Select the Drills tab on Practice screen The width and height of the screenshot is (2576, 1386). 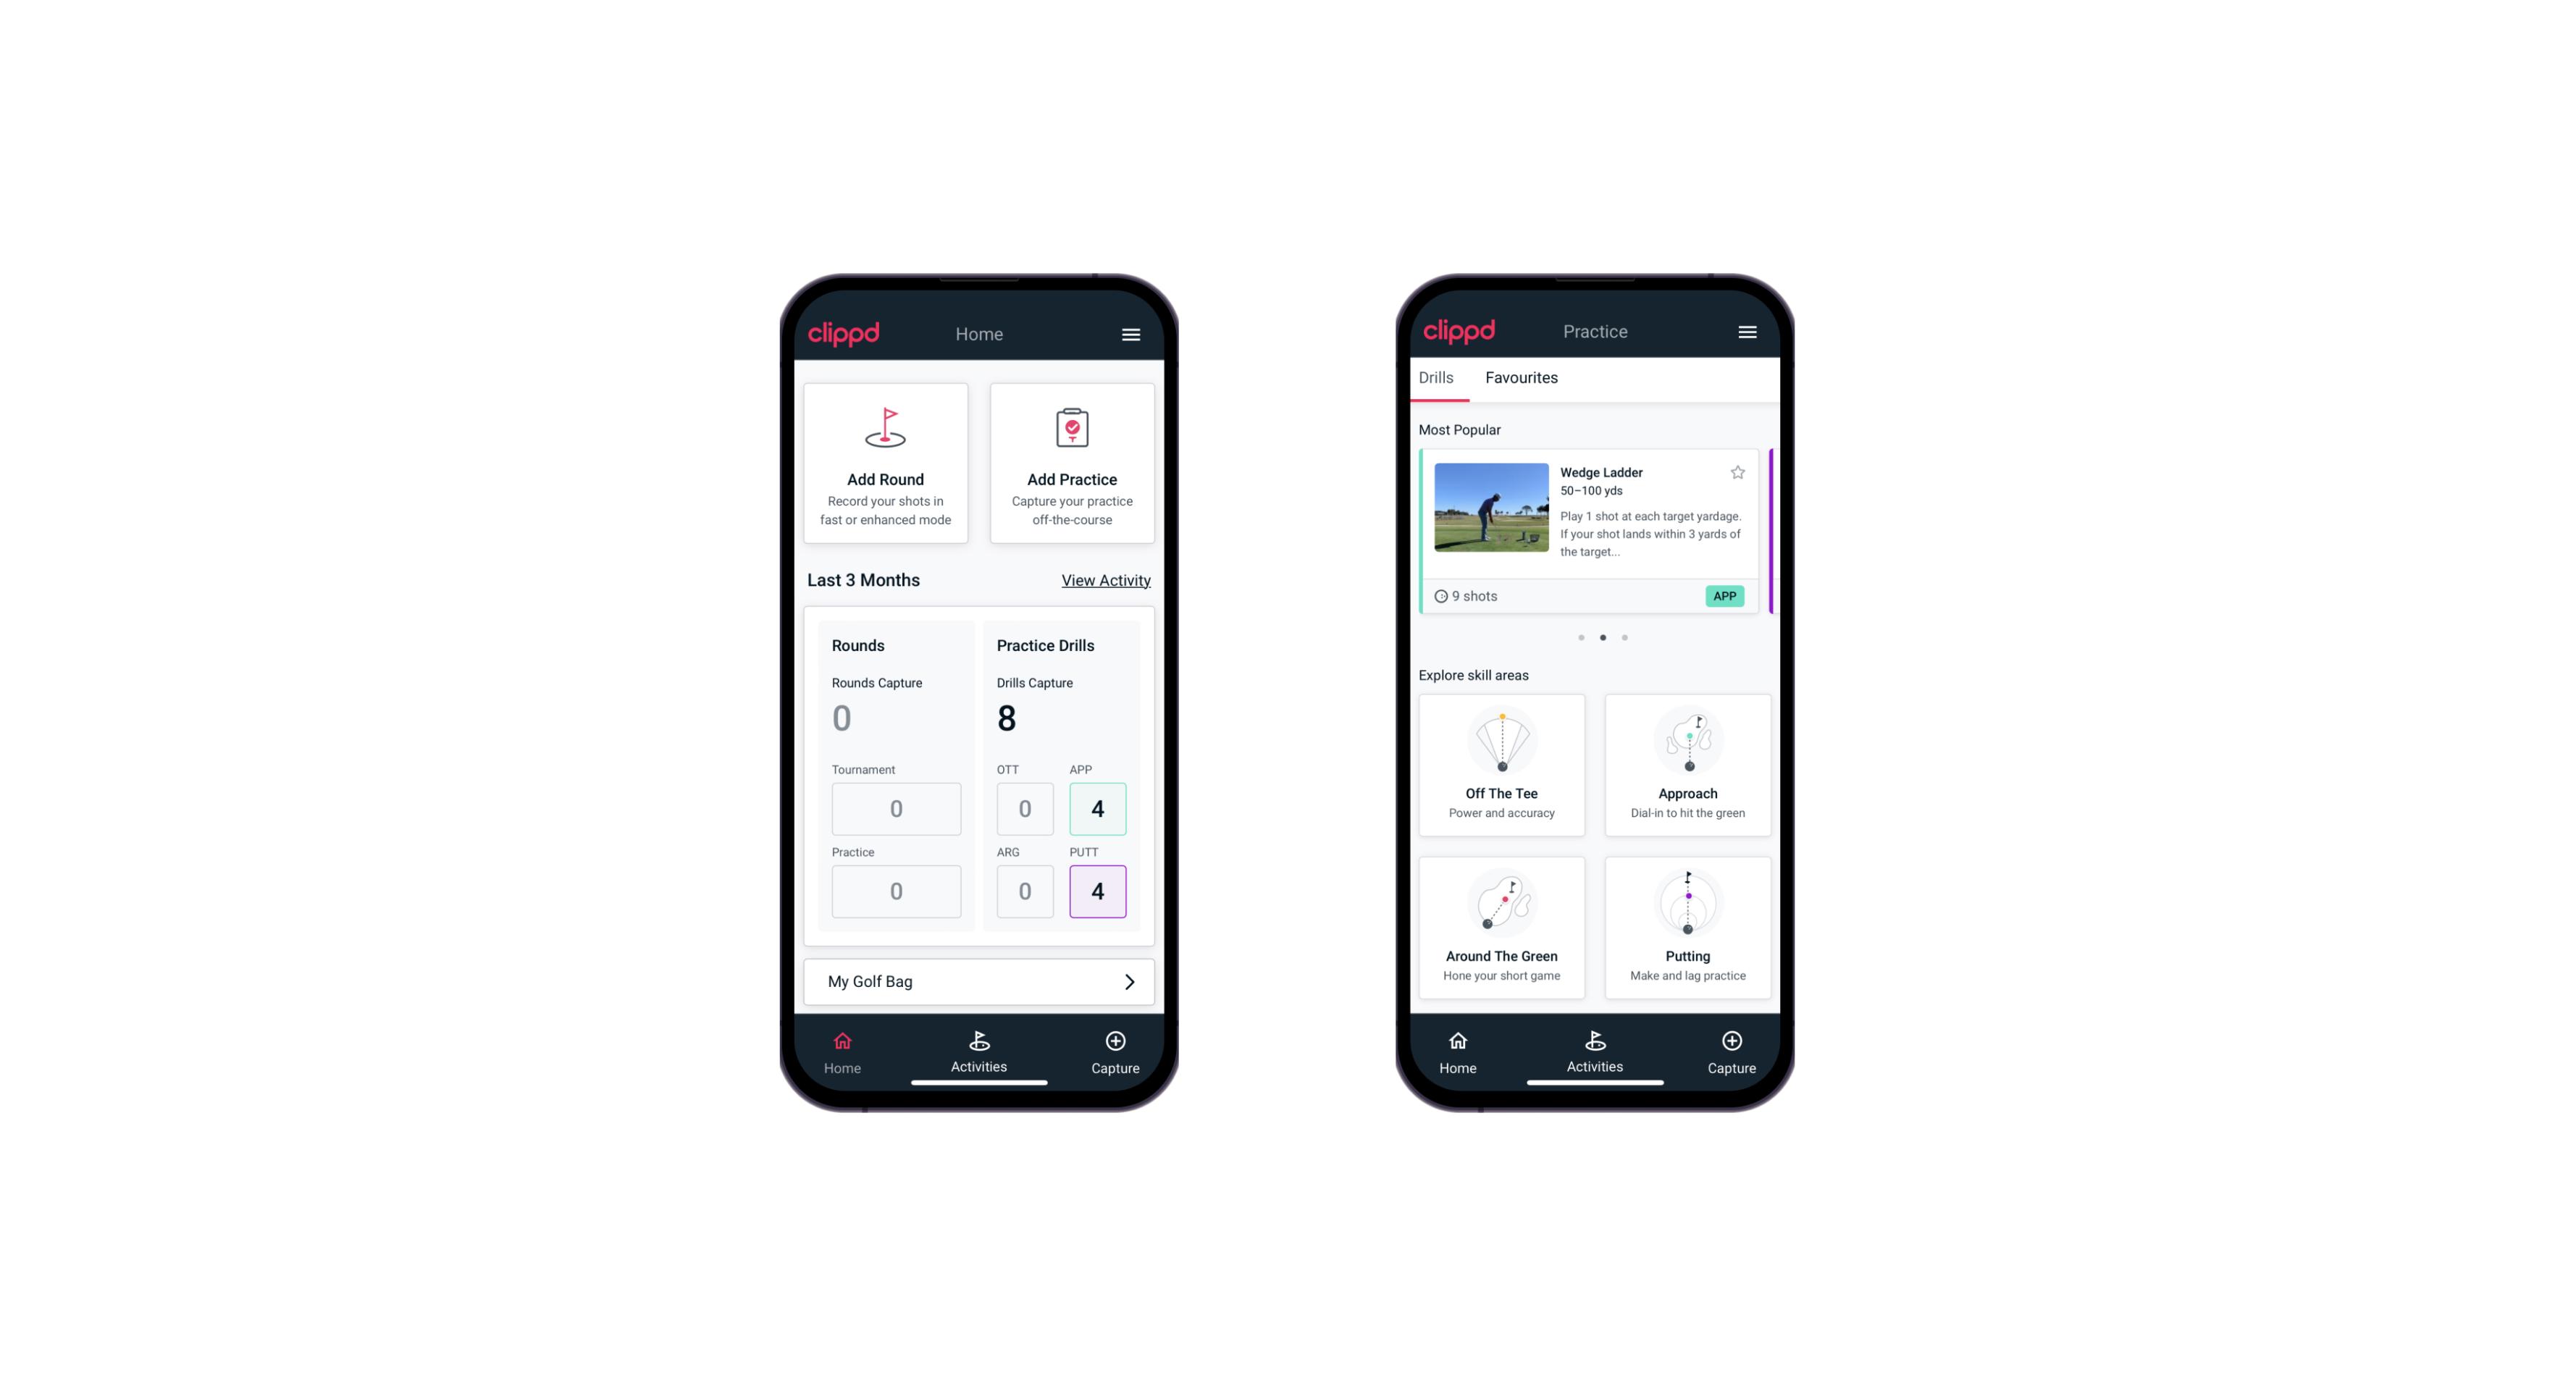click(x=1434, y=377)
